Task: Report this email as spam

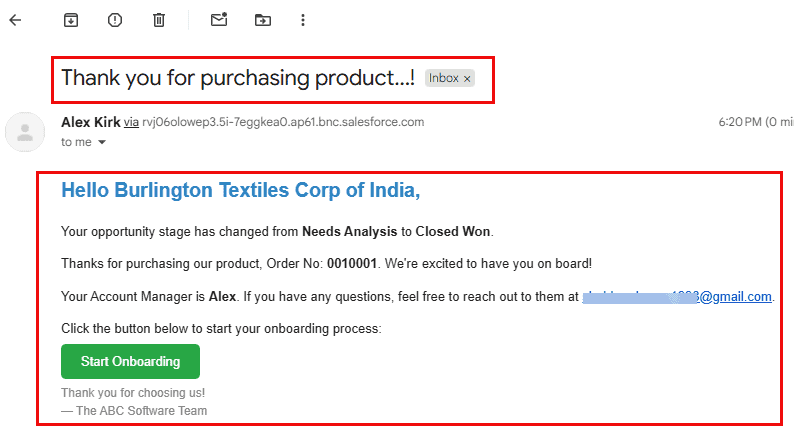Action: coord(114,20)
